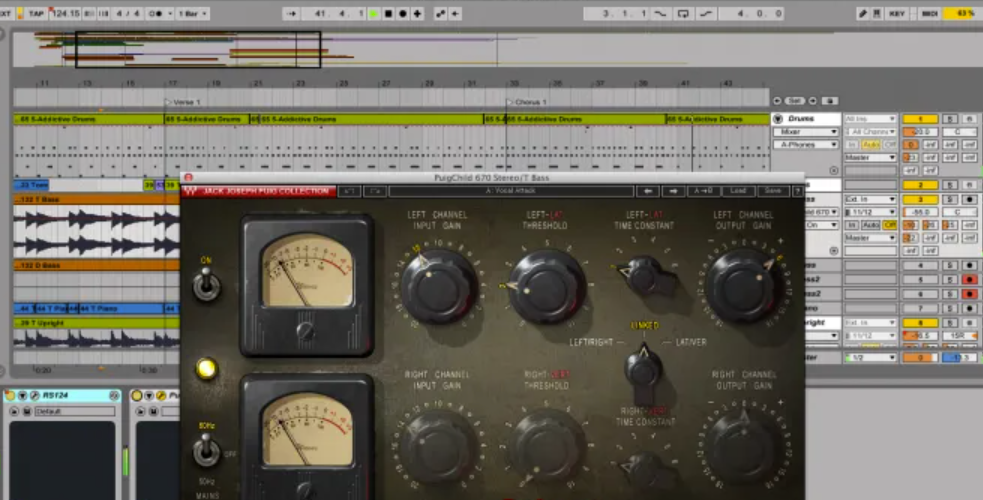Viewport: 983px width, 500px height.
Task: Toggle track 1 activator button
Action: pos(920,118)
